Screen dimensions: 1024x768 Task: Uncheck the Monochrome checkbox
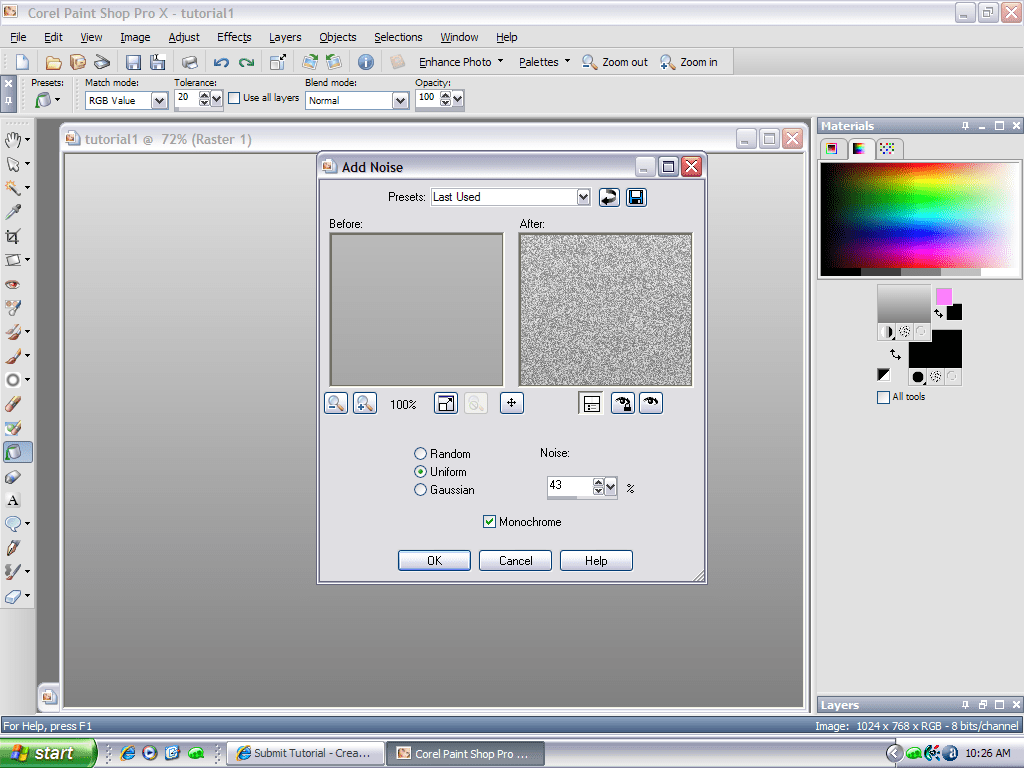489,521
